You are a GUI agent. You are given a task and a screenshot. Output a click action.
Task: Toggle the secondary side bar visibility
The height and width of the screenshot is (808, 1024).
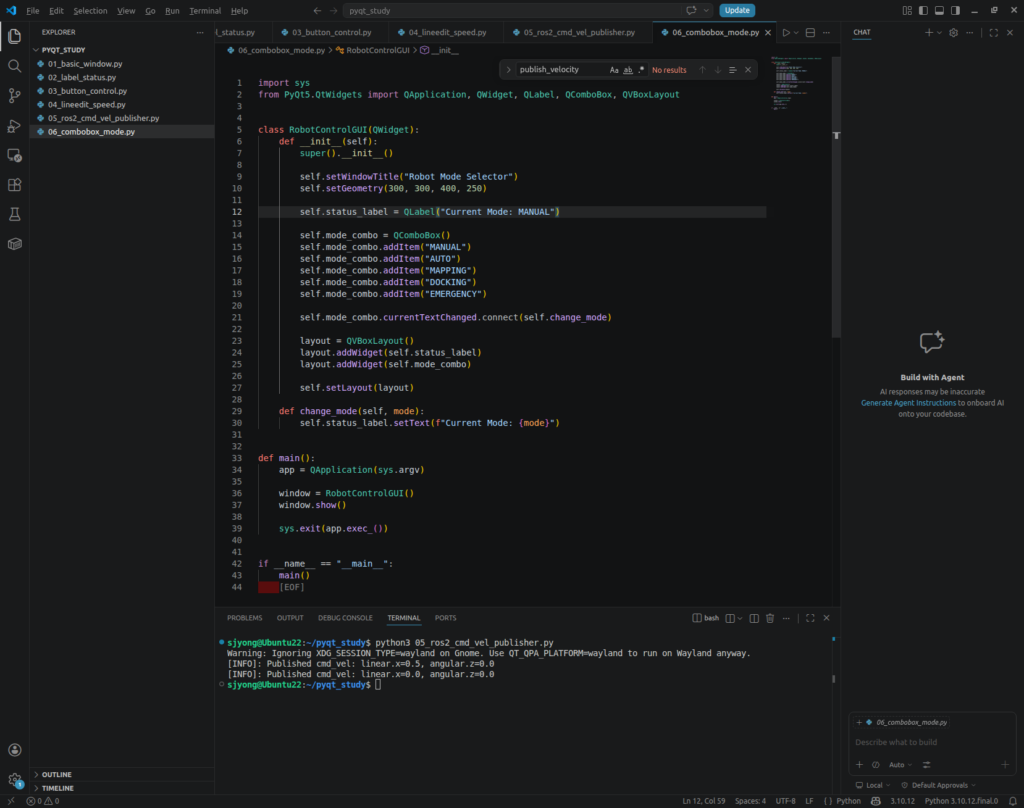[x=955, y=10]
